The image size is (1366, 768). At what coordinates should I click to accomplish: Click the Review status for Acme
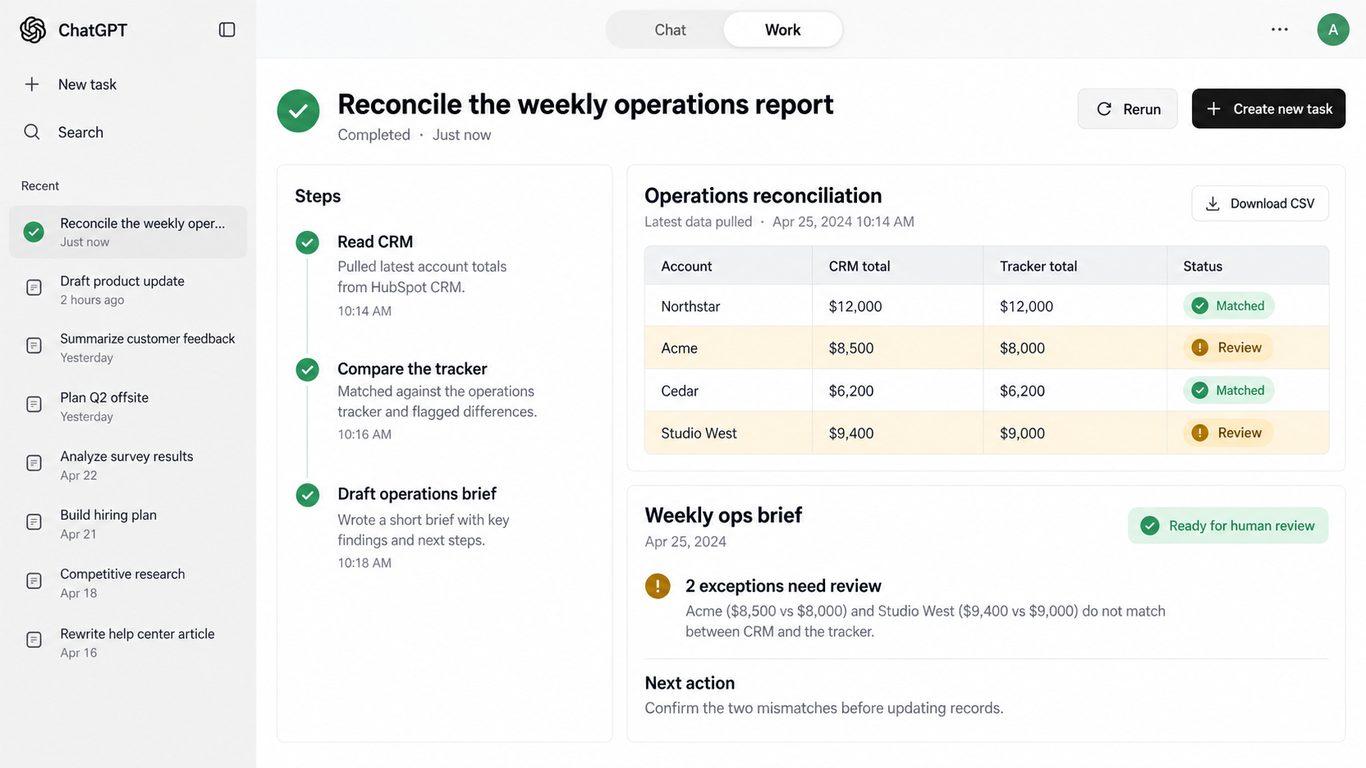click(1227, 348)
